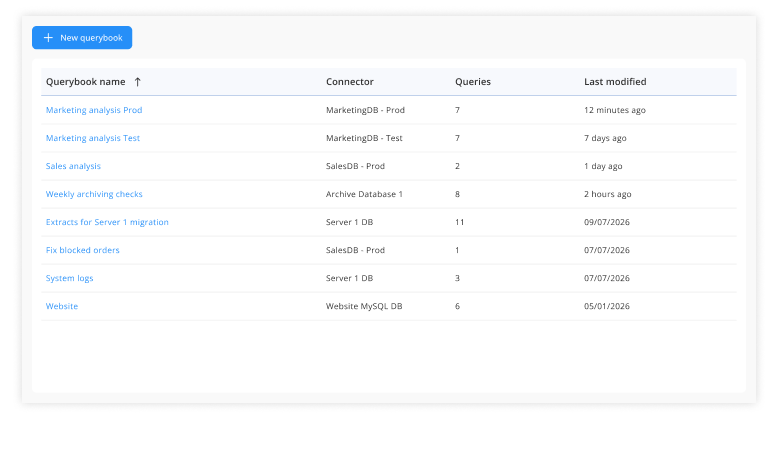Select the Website MySQL DB connector cell
The width and height of the screenshot is (776, 470).
click(x=364, y=306)
